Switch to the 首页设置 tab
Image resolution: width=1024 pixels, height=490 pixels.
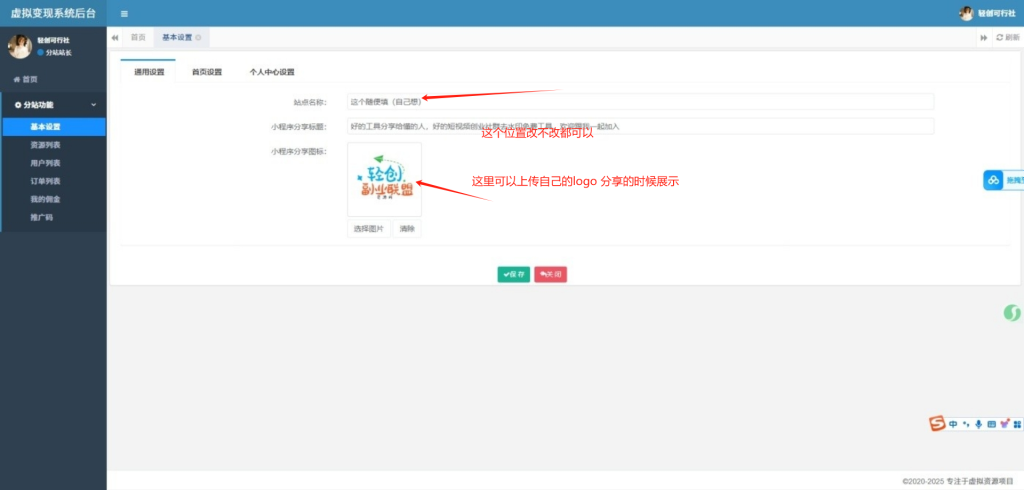tap(206, 72)
